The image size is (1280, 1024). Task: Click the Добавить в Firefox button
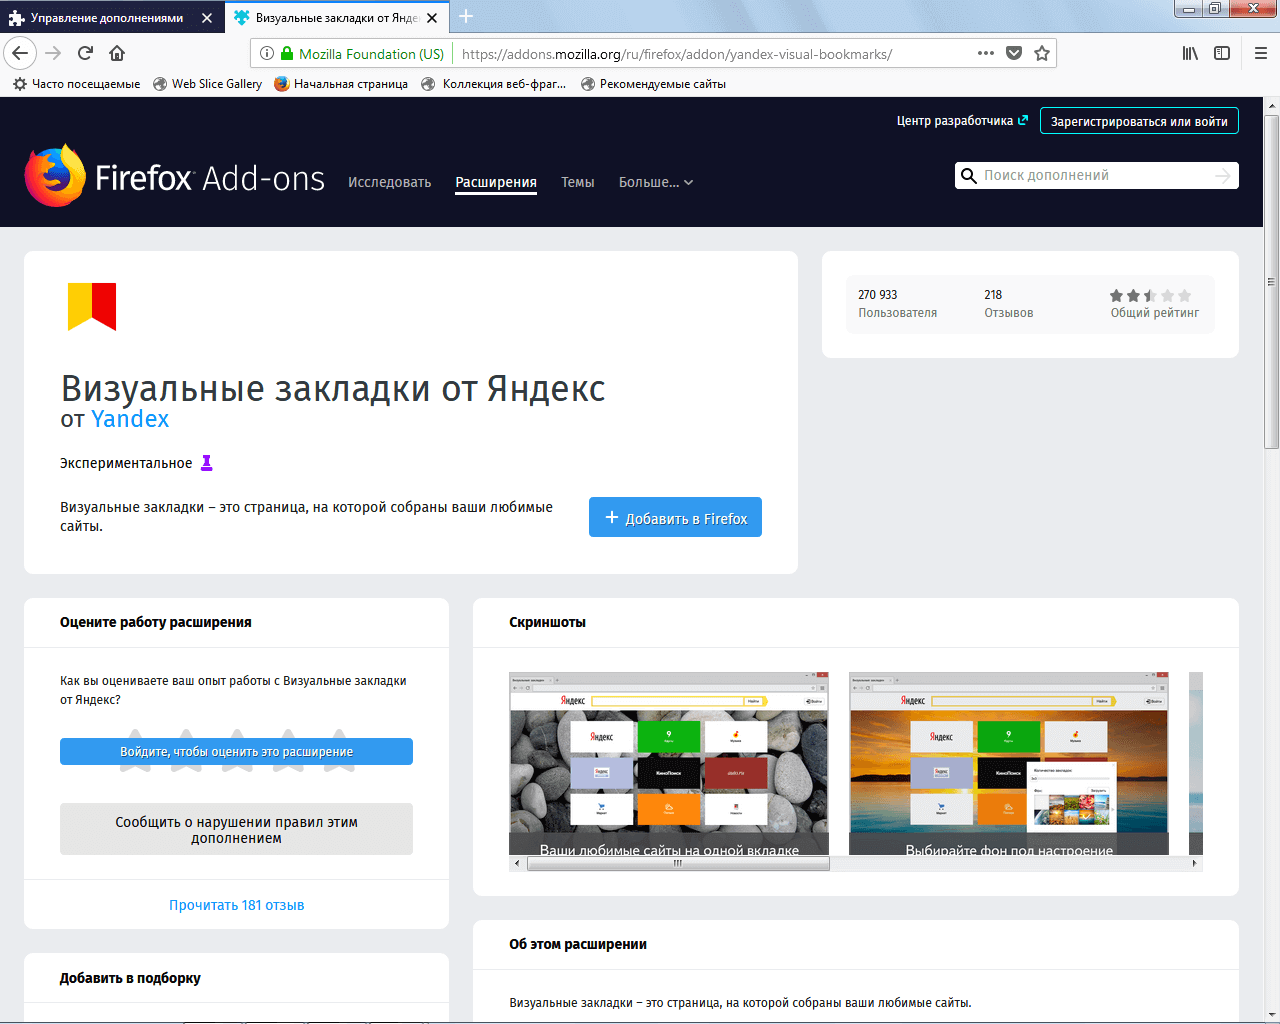tap(675, 517)
